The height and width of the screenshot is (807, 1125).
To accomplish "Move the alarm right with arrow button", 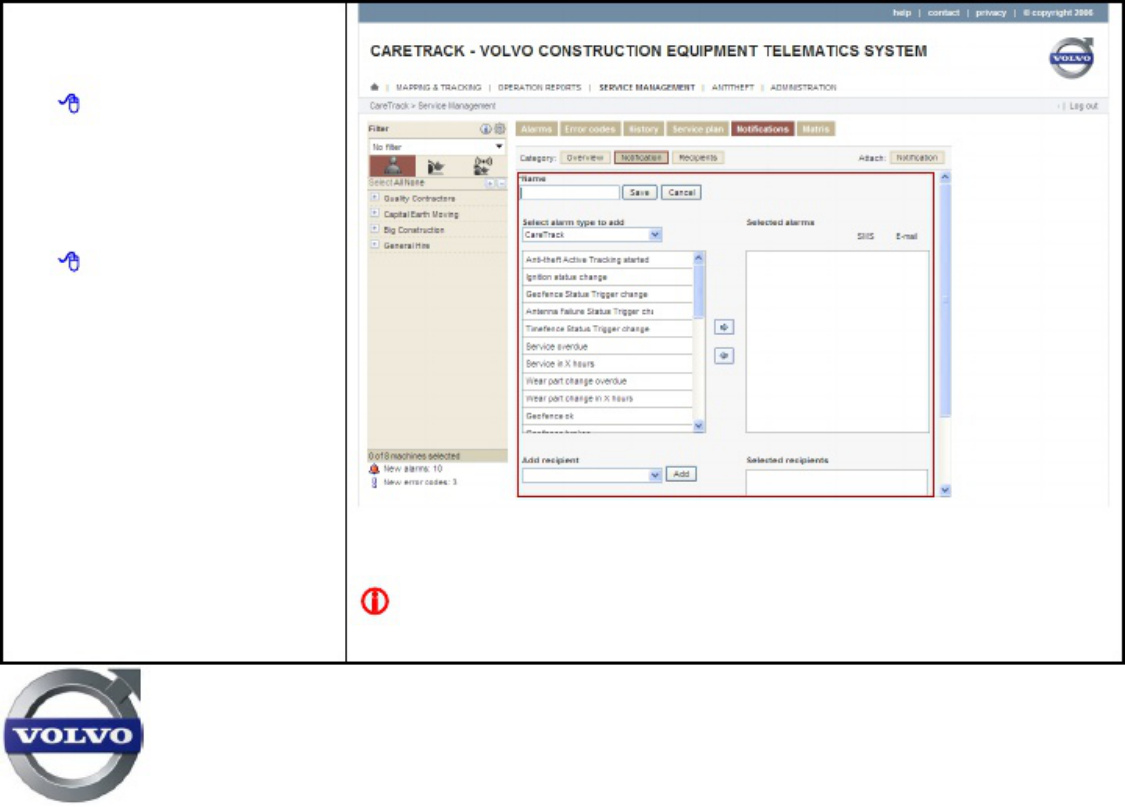I will tap(724, 327).
